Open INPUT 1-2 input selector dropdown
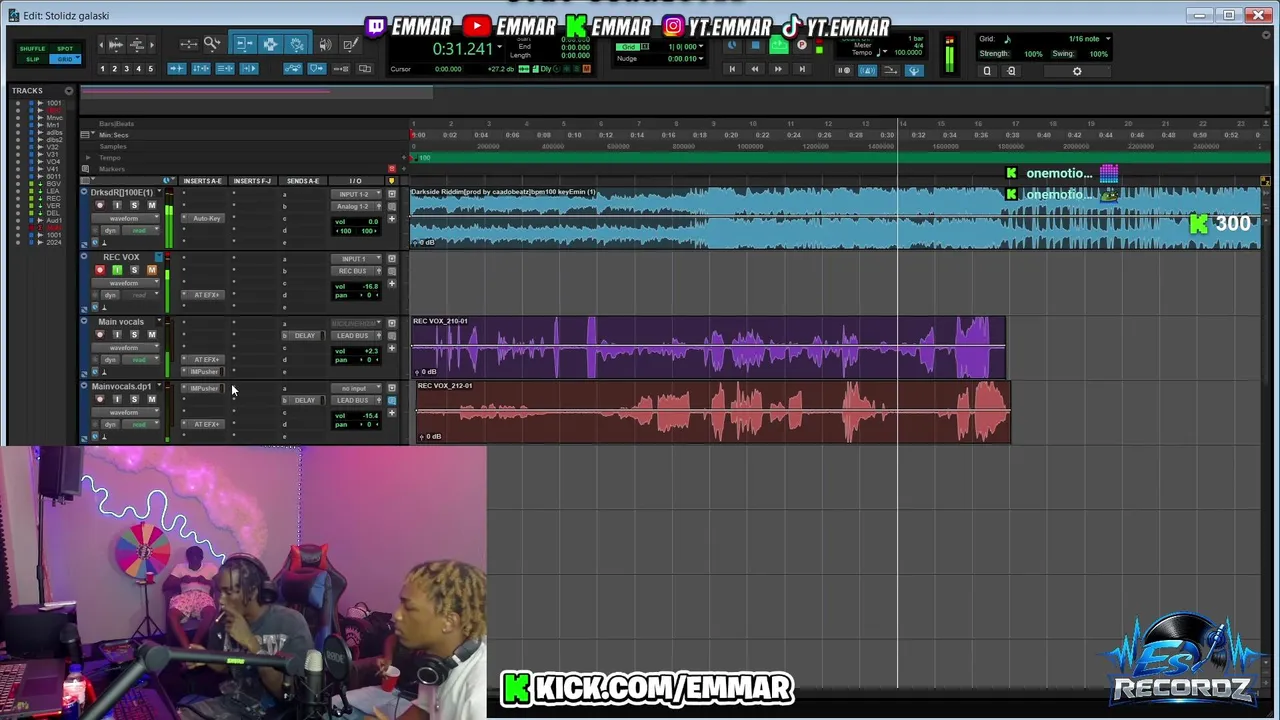 [355, 194]
